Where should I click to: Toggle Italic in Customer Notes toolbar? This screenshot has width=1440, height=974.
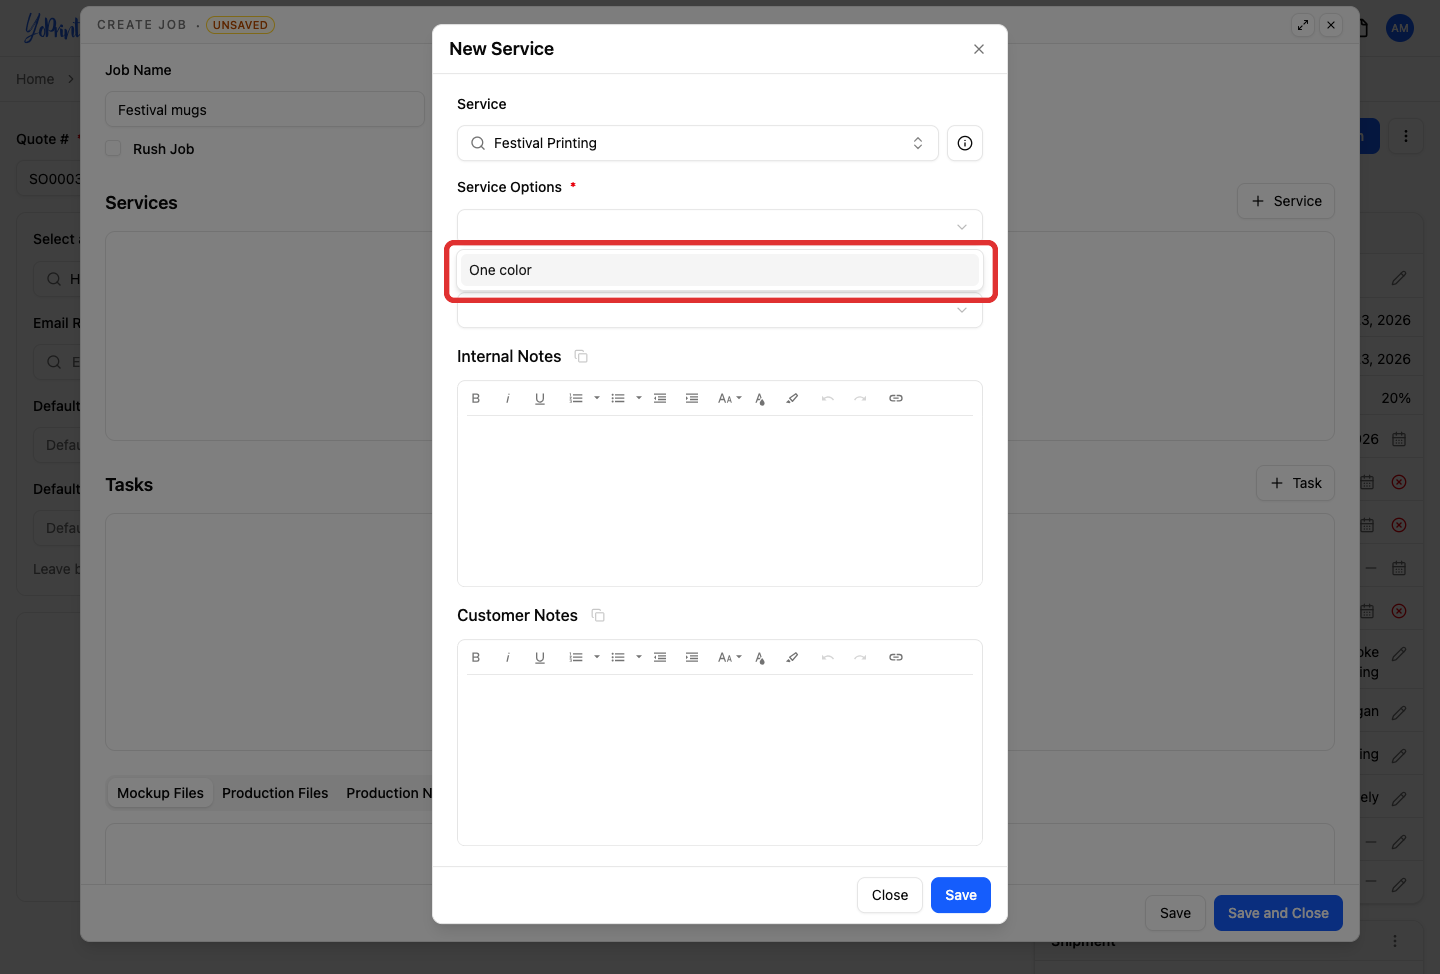point(508,657)
